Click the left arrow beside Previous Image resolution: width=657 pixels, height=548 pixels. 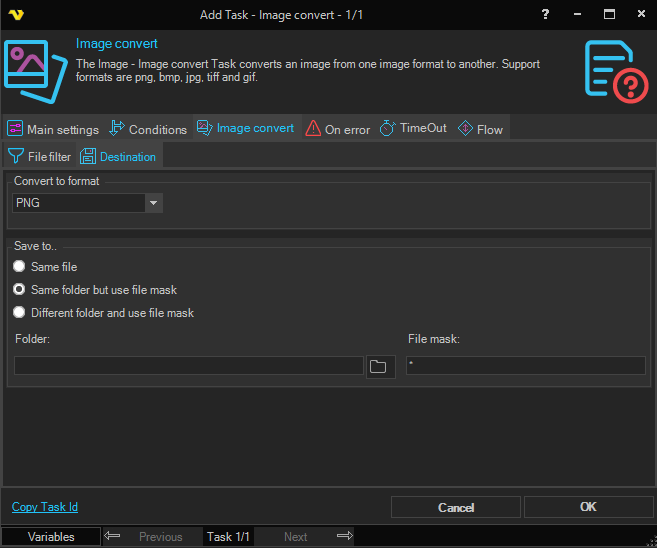point(112,537)
